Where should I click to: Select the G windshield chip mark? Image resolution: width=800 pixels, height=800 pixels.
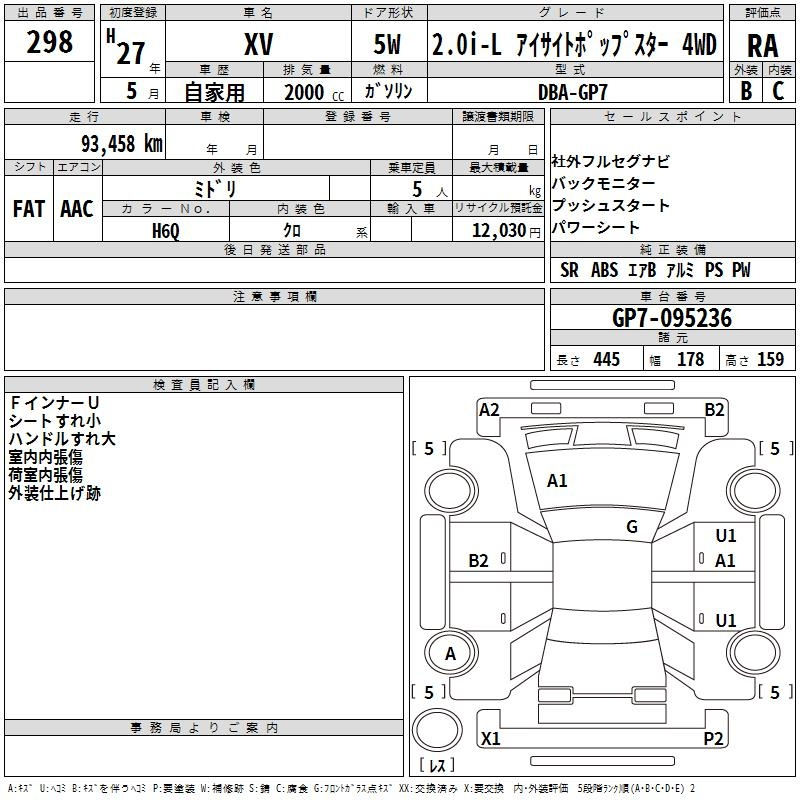(x=632, y=527)
